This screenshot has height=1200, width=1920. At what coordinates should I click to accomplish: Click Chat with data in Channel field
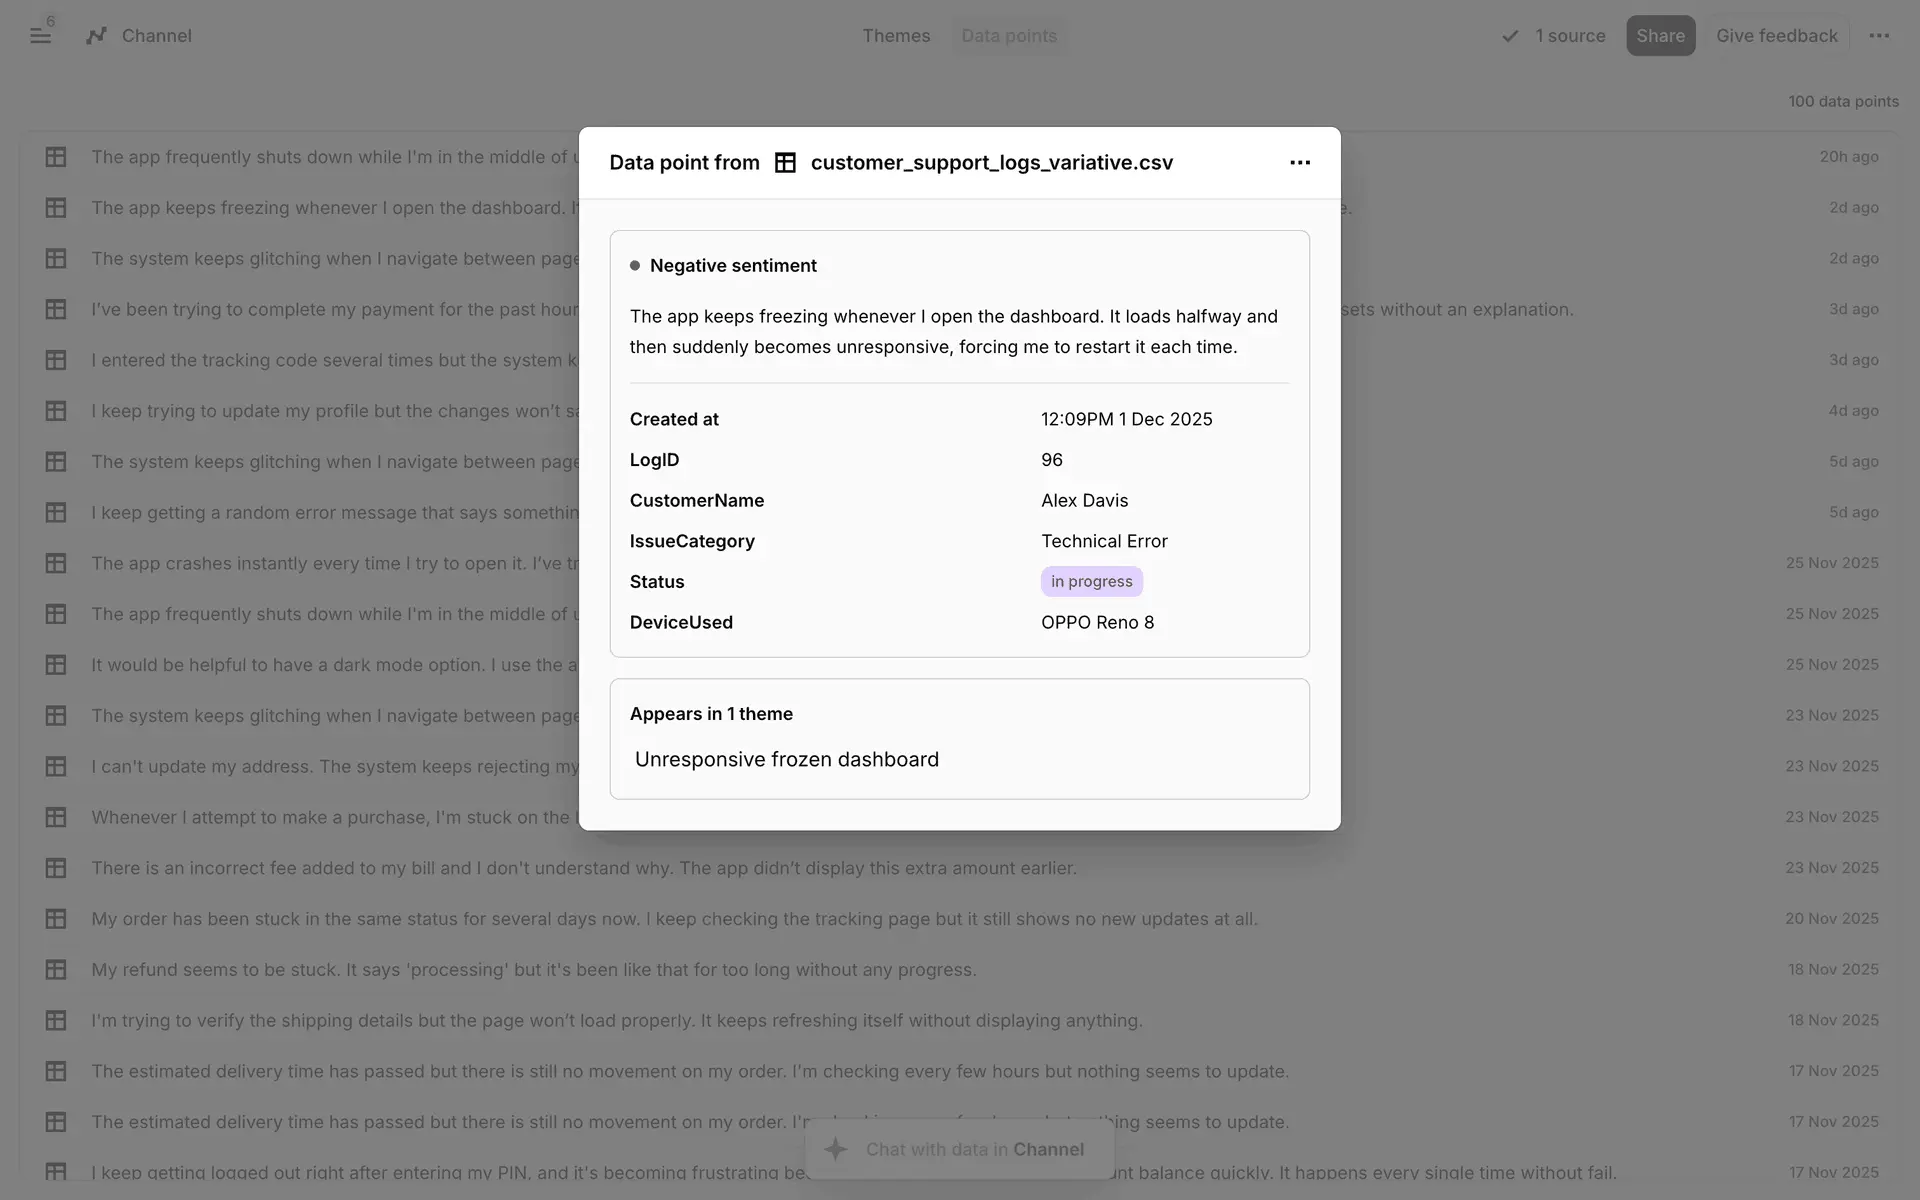974,1149
